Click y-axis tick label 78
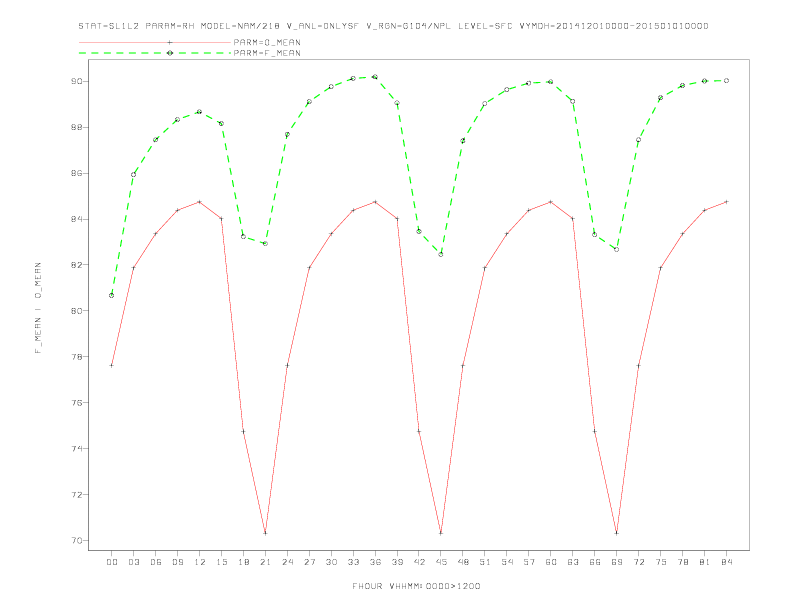Image resolution: width=792 pixels, height=612 pixels. (x=76, y=356)
